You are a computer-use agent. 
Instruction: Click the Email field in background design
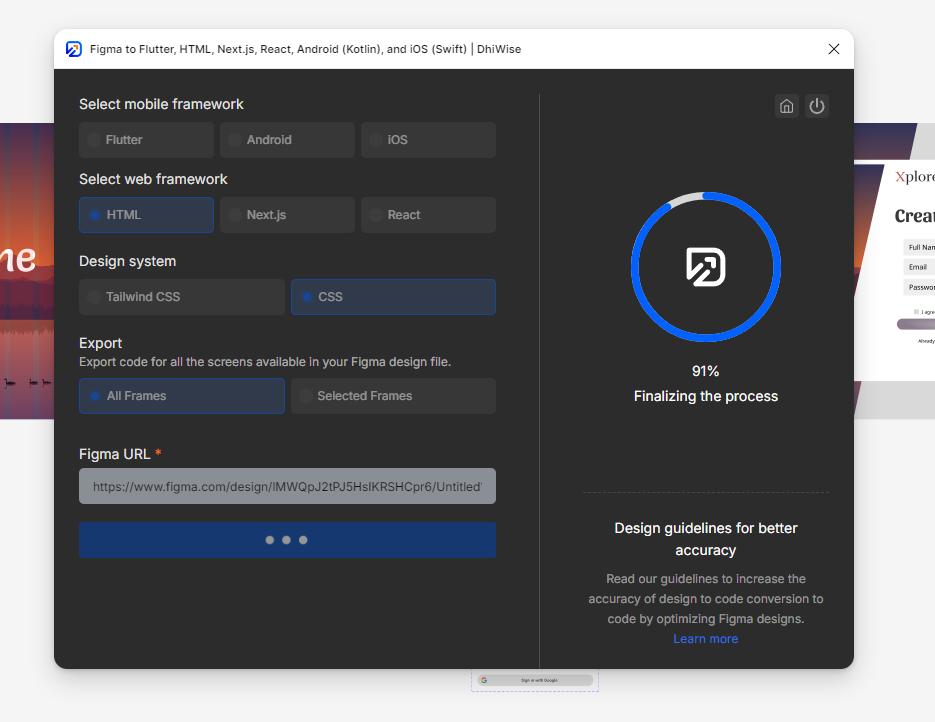click(x=919, y=267)
